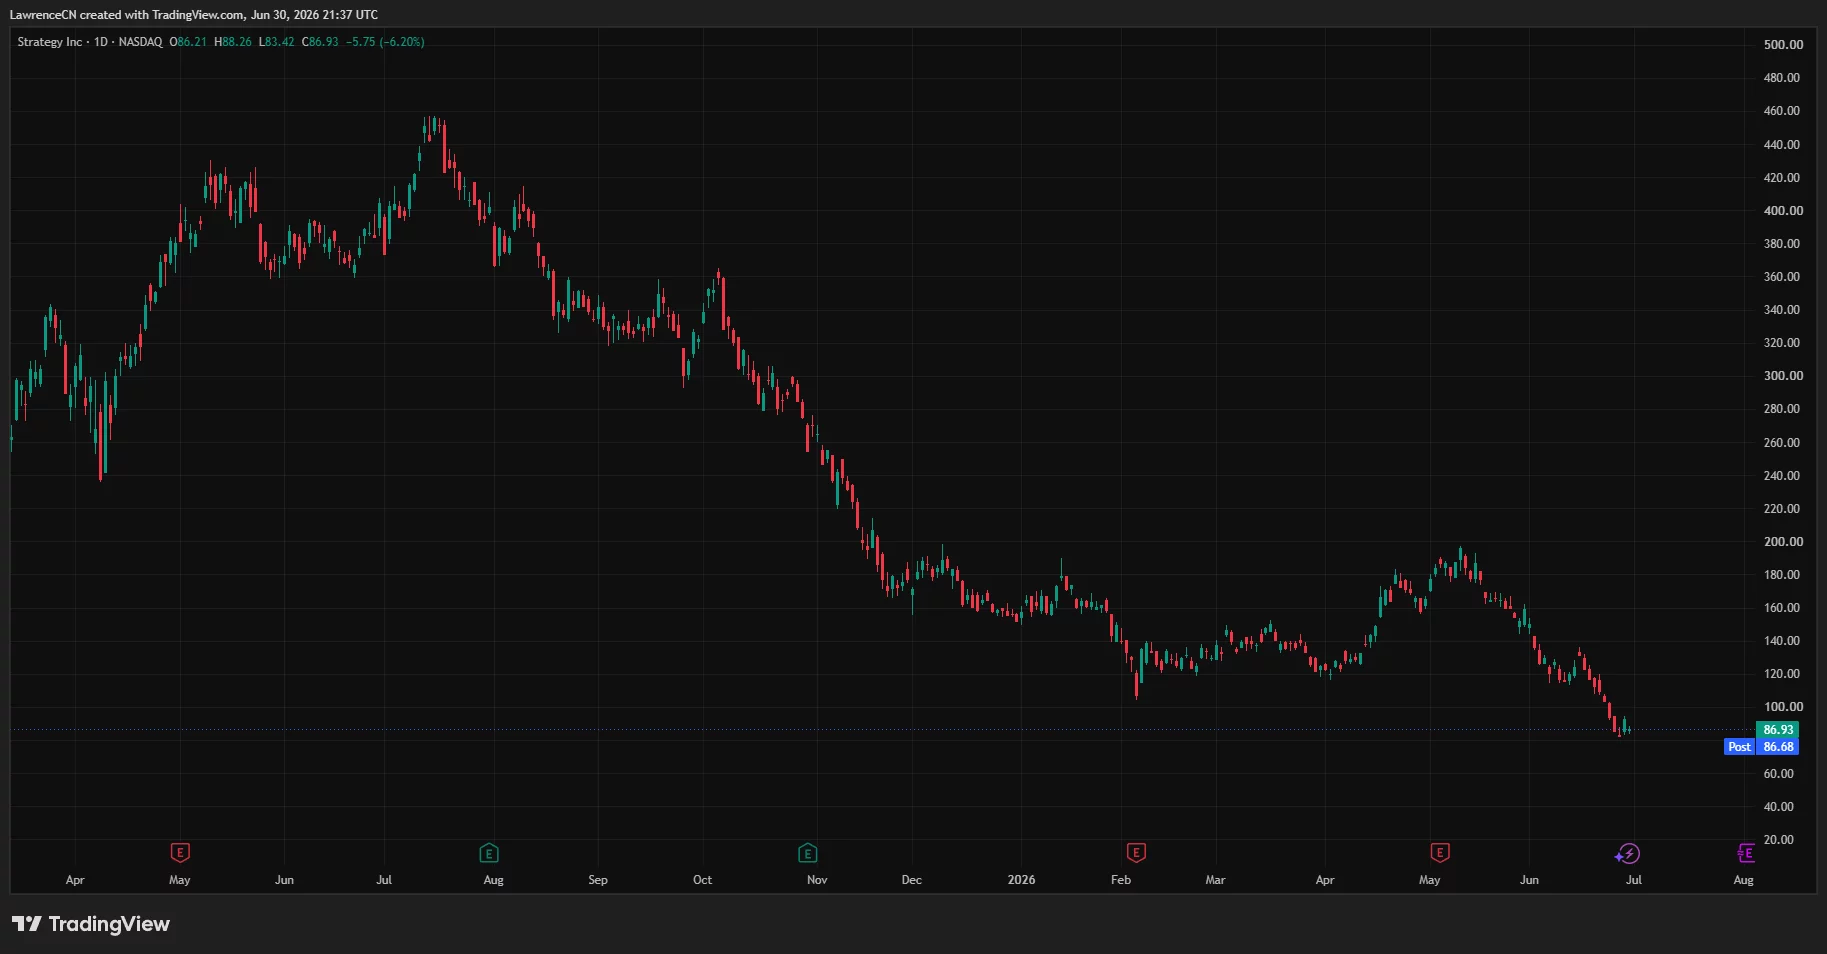Image resolution: width=1827 pixels, height=954 pixels.
Task: Click the Strategy Inc symbol title
Action: tap(50, 42)
